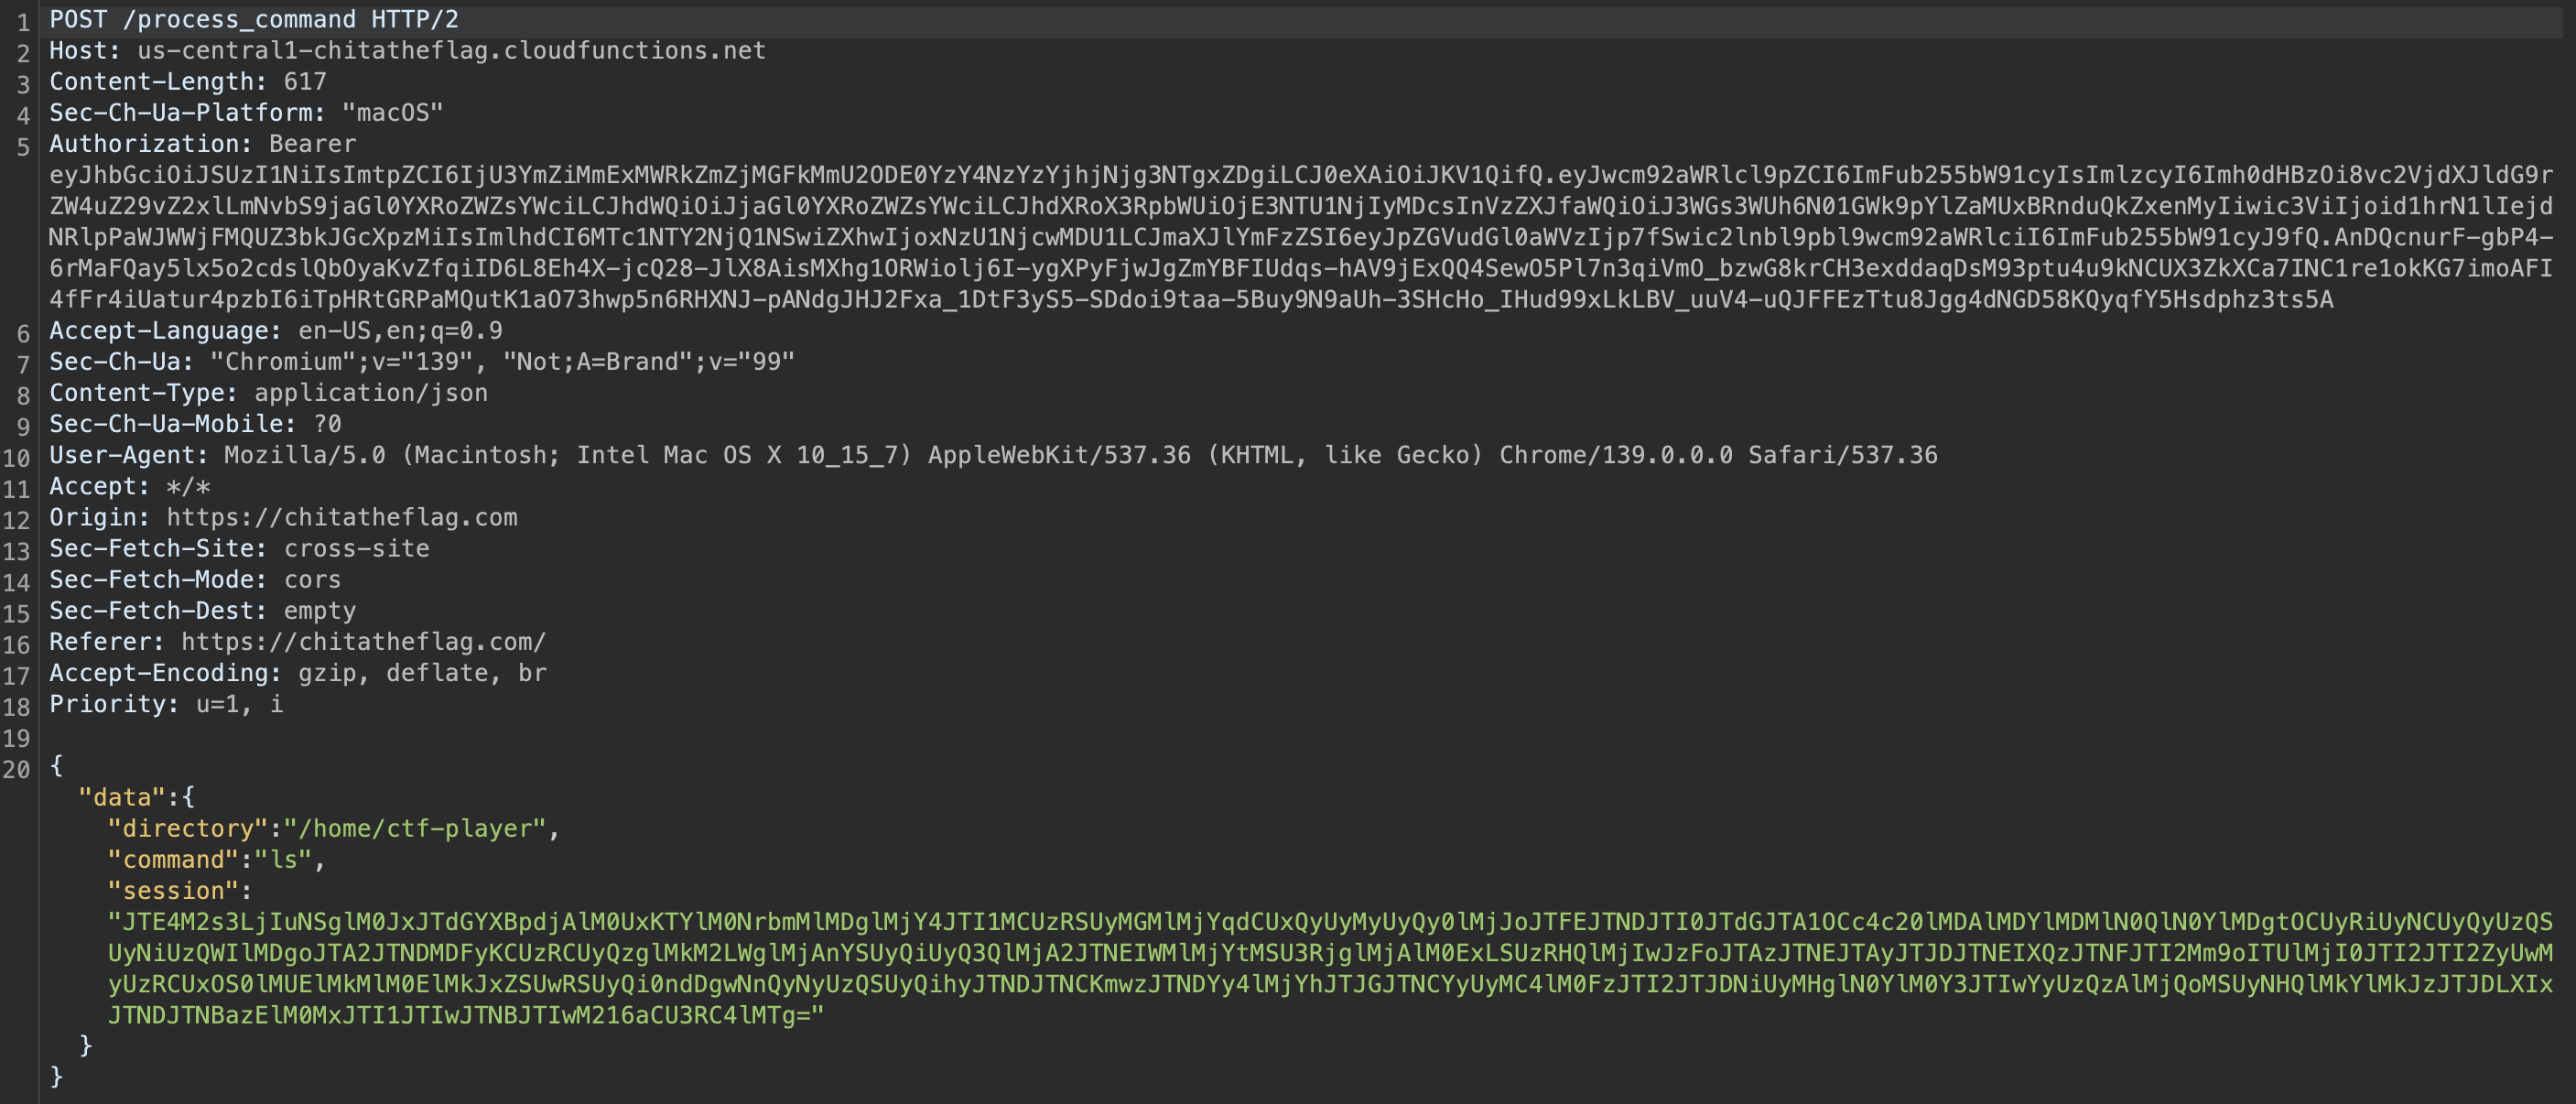The width and height of the screenshot is (2576, 1104).
Task: Click the Origin https://chitatheflag.com value
Action: 342,517
